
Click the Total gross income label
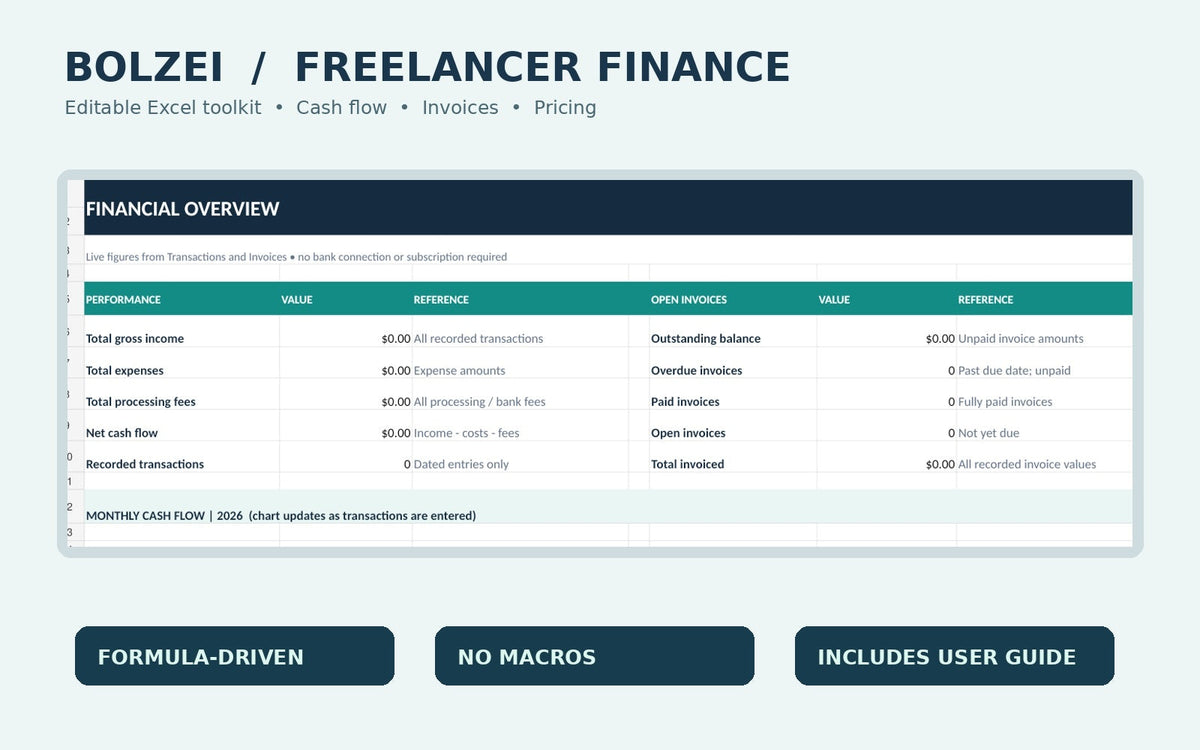[135, 339]
